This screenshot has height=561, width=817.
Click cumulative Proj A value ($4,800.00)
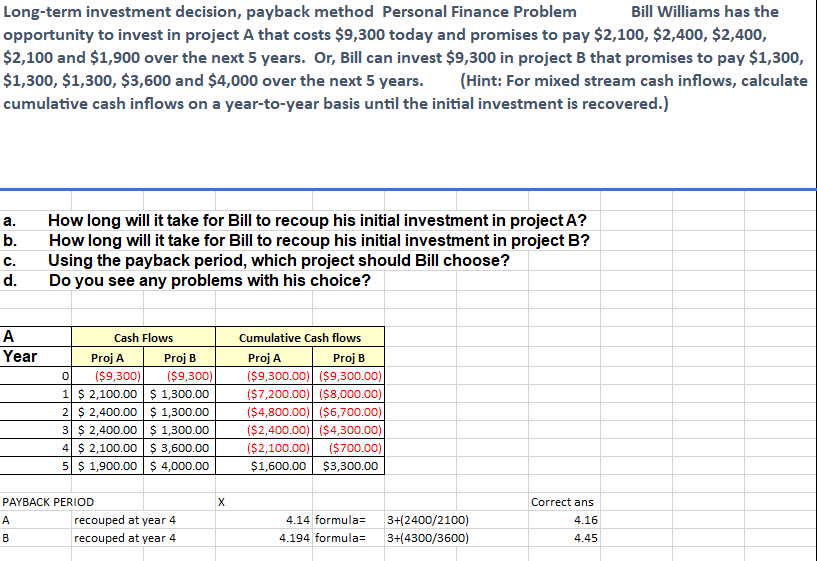pos(264,412)
